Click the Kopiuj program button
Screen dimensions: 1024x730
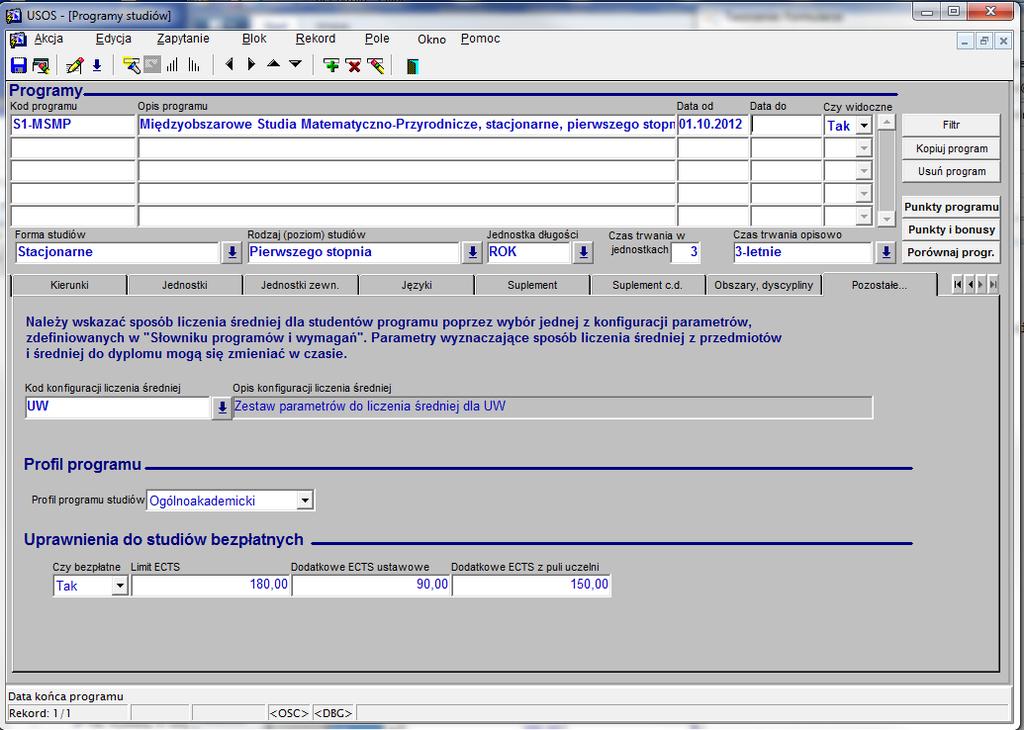(x=951, y=149)
